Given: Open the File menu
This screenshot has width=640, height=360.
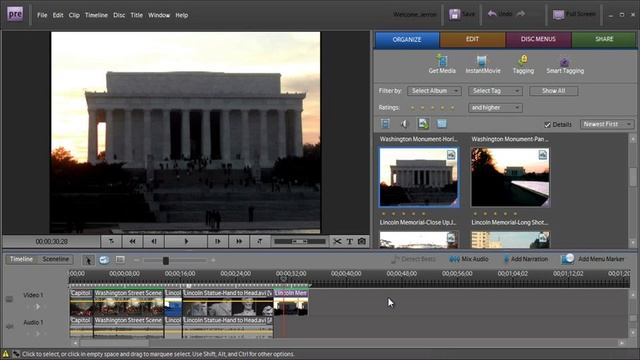Looking at the screenshot, I should [x=42, y=15].
